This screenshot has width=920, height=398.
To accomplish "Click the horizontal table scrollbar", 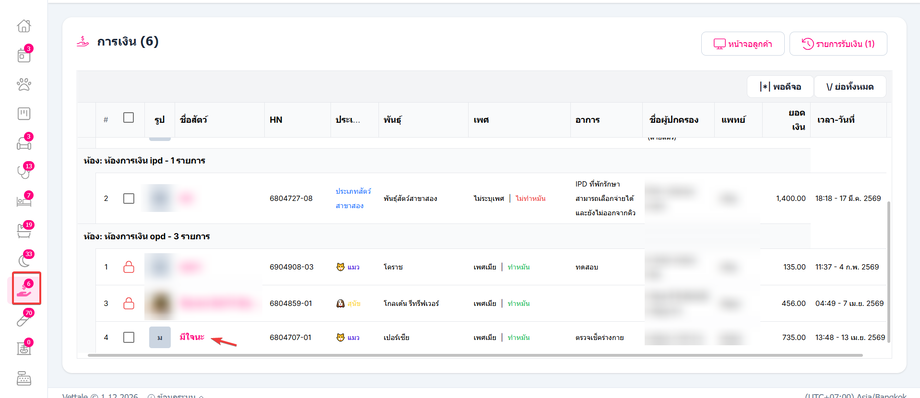I will 475,355.
